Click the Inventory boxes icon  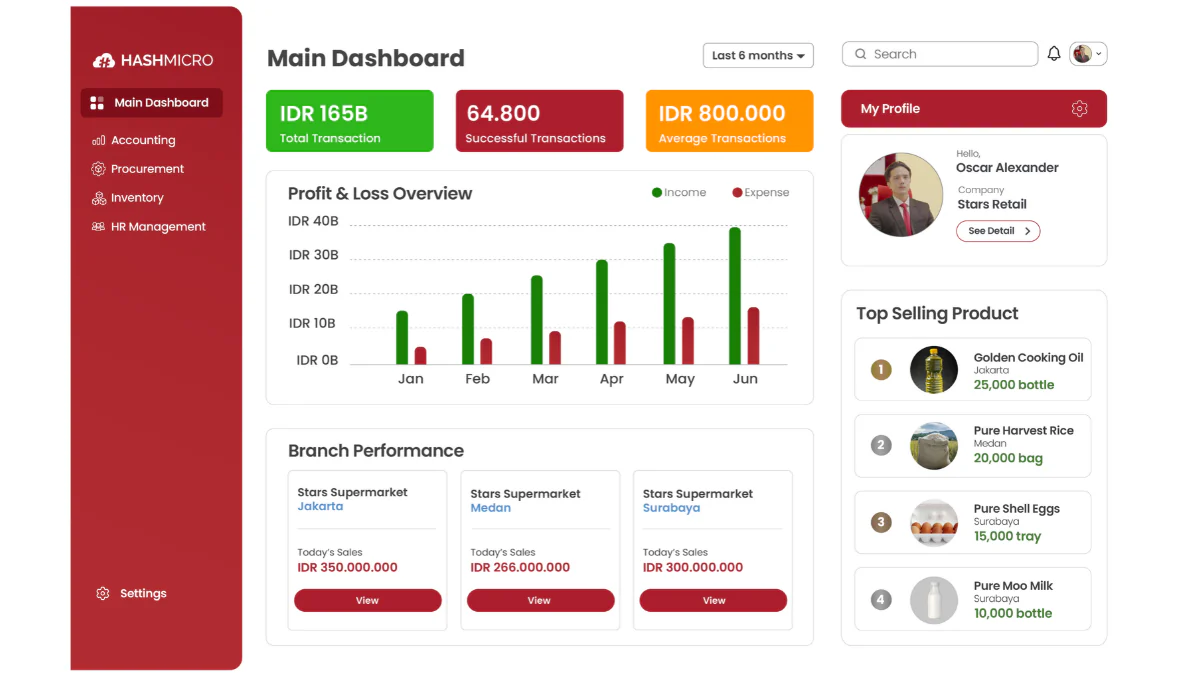pyautogui.click(x=98, y=198)
